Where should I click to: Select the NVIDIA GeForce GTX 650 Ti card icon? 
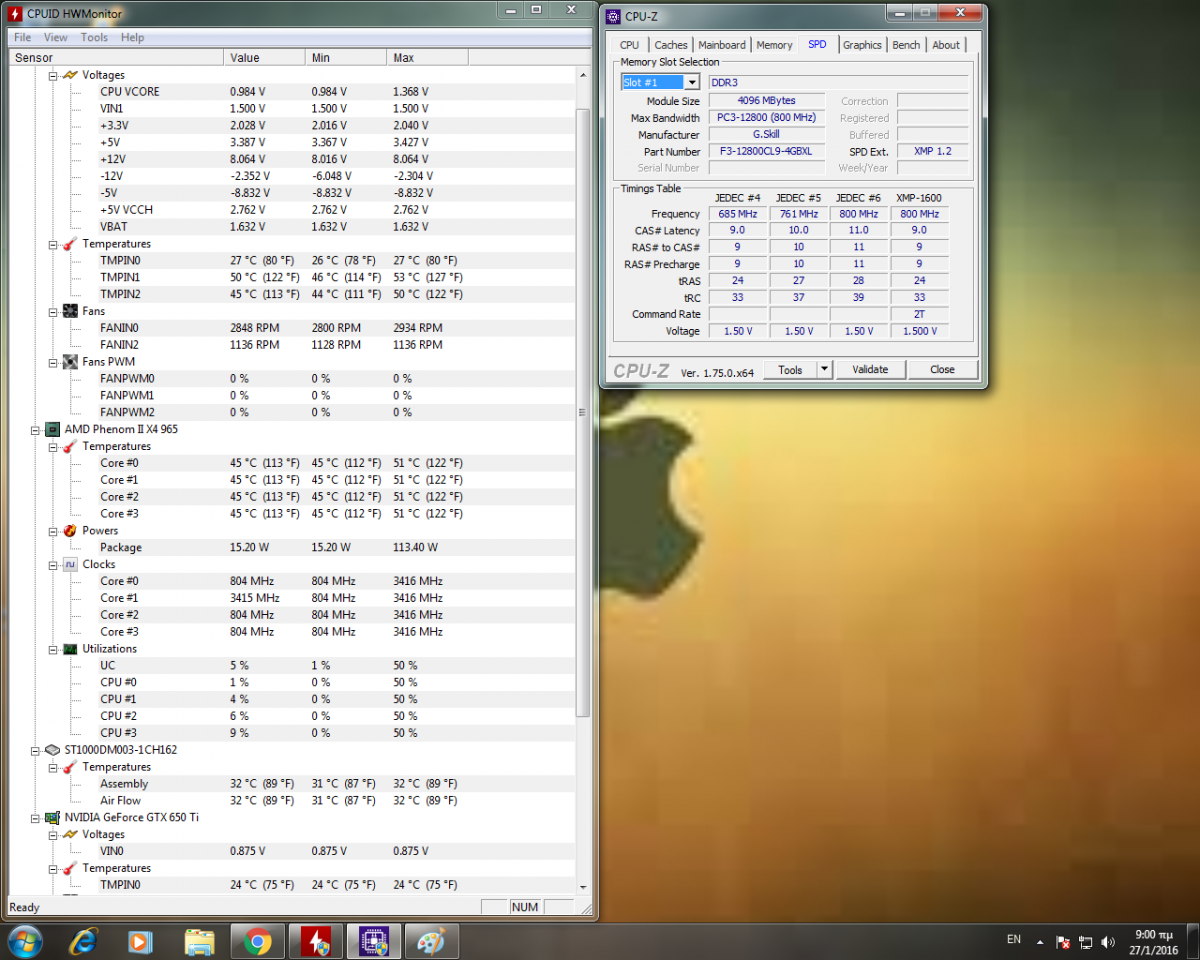coord(52,817)
